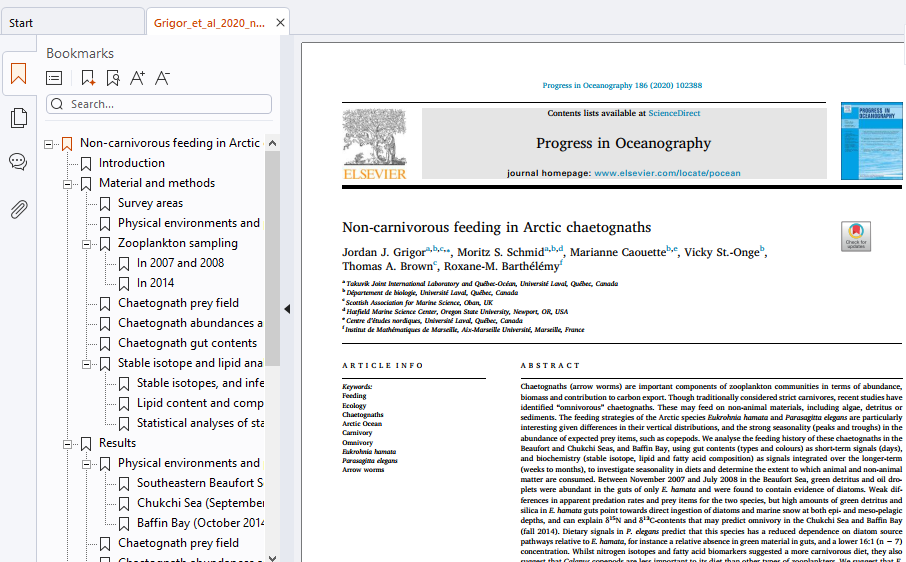
Task: Increase bookmark text size (A+)
Action: pyautogui.click(x=137, y=78)
